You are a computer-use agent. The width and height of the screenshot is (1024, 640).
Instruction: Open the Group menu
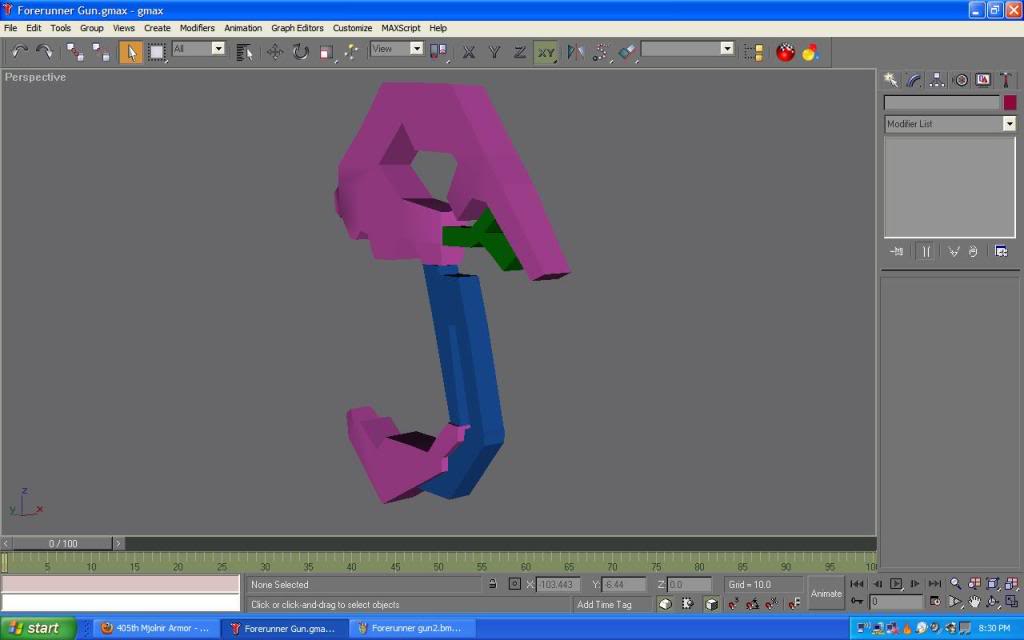[91, 28]
